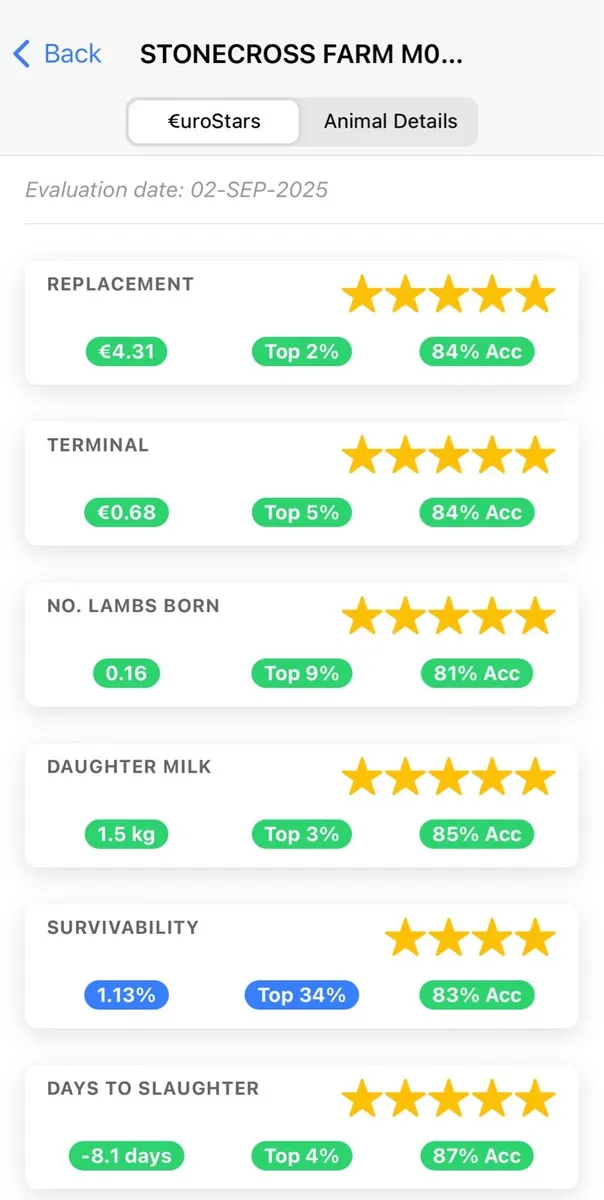
Task: Select the blue Top 34% badge
Action: pos(301,995)
